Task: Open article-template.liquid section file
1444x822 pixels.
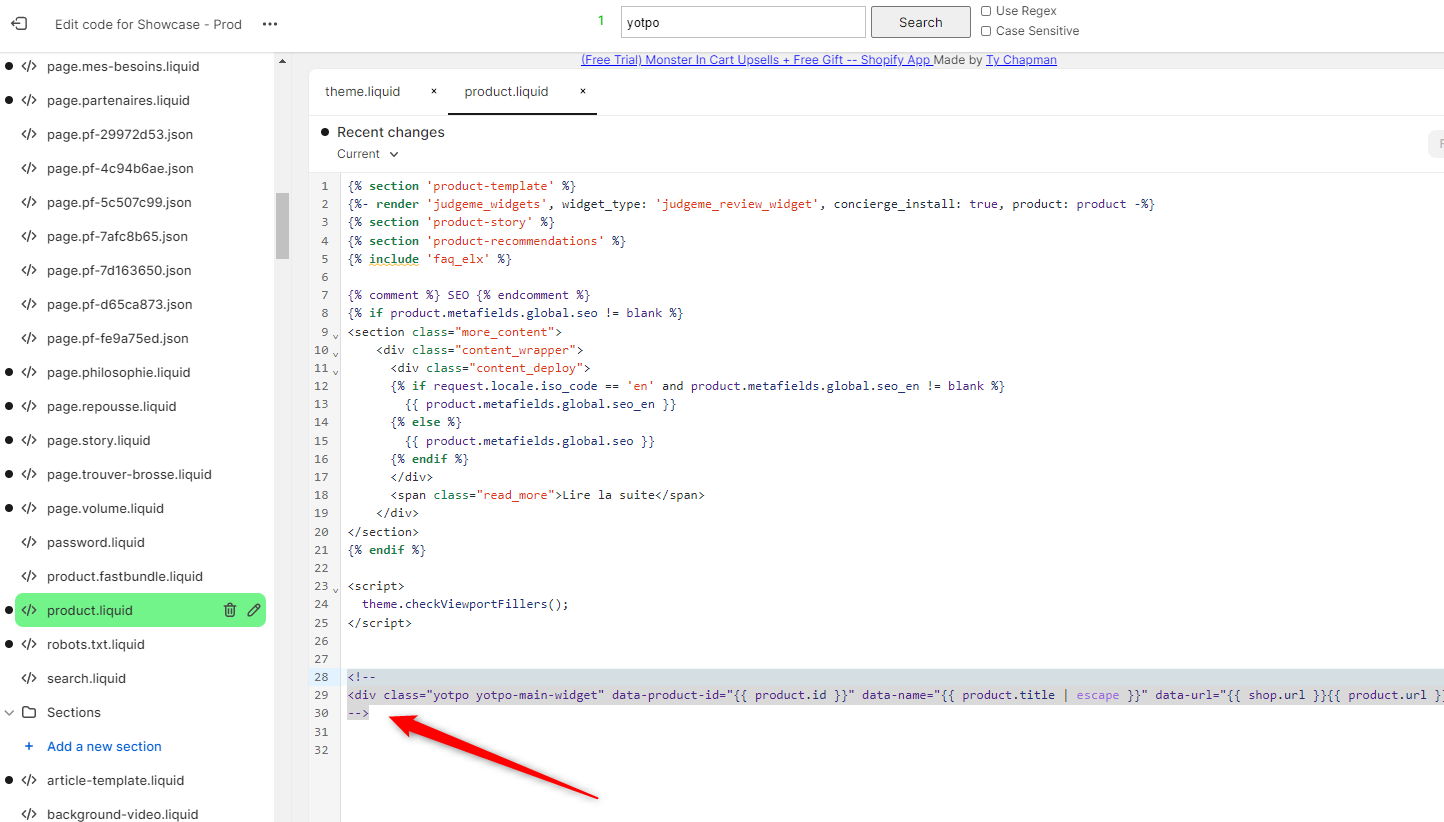Action: click(115, 780)
